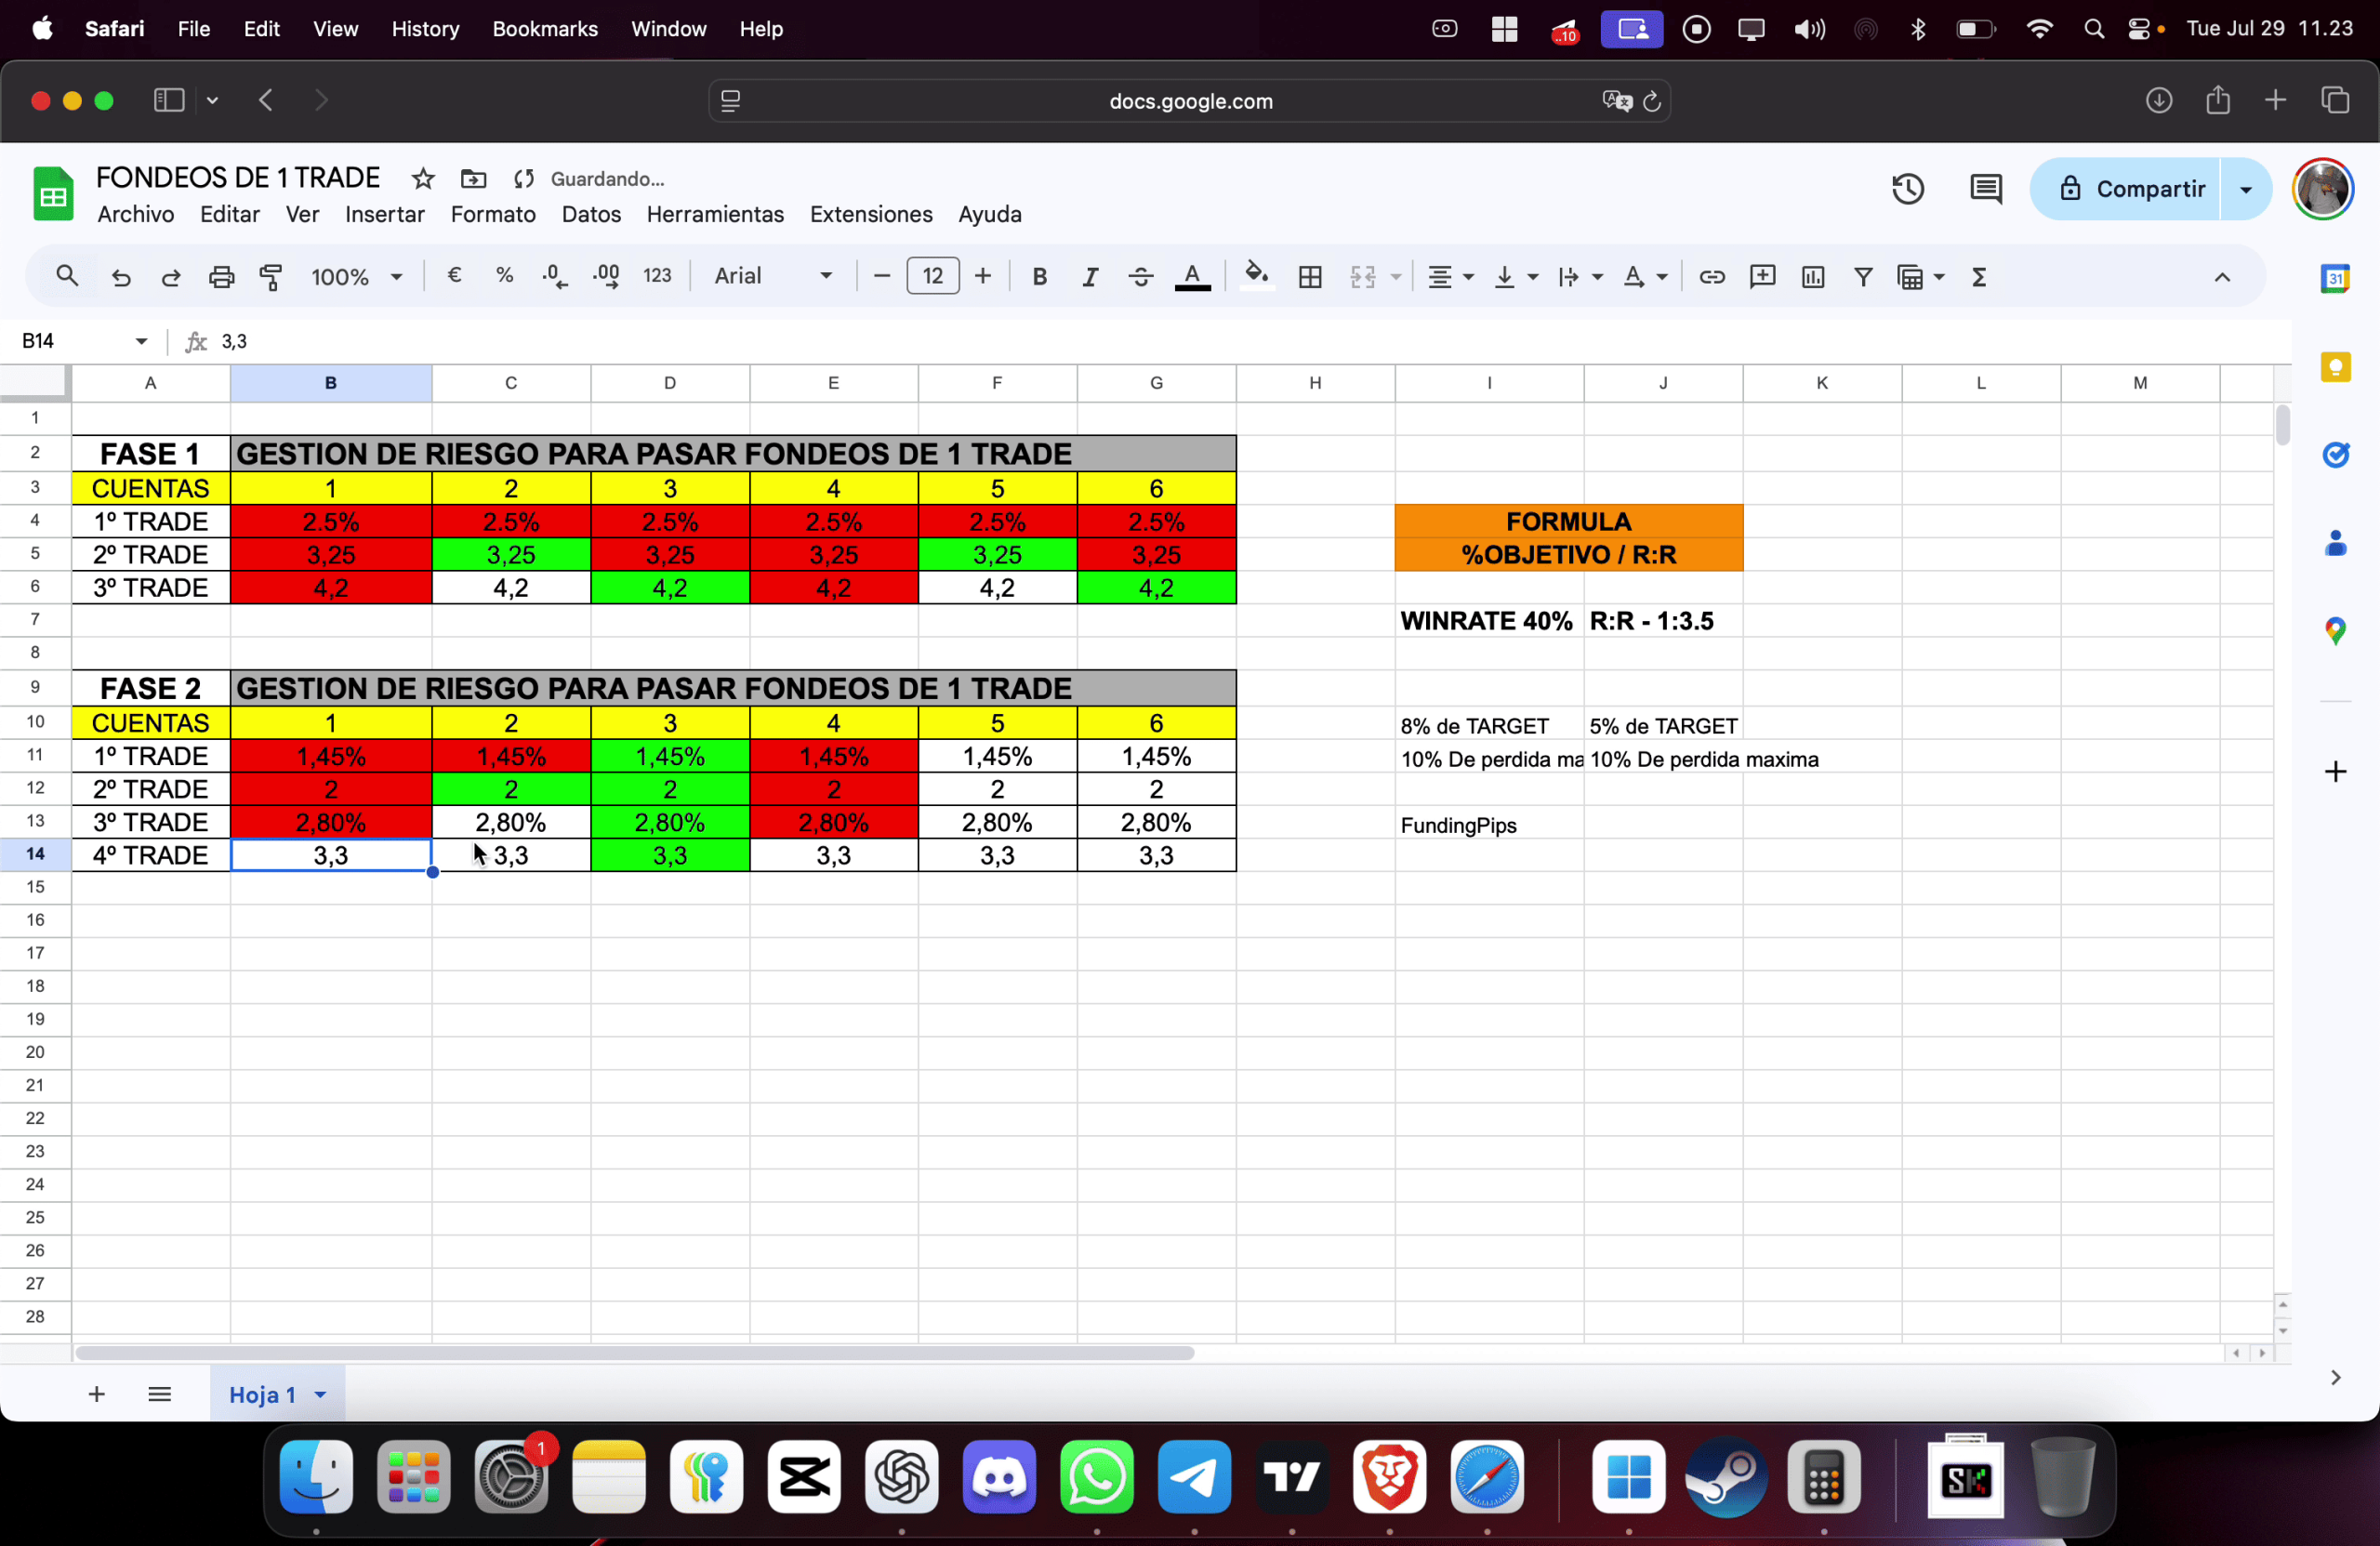This screenshot has height=1546, width=2380.
Task: Click the font size input field
Action: 932,277
